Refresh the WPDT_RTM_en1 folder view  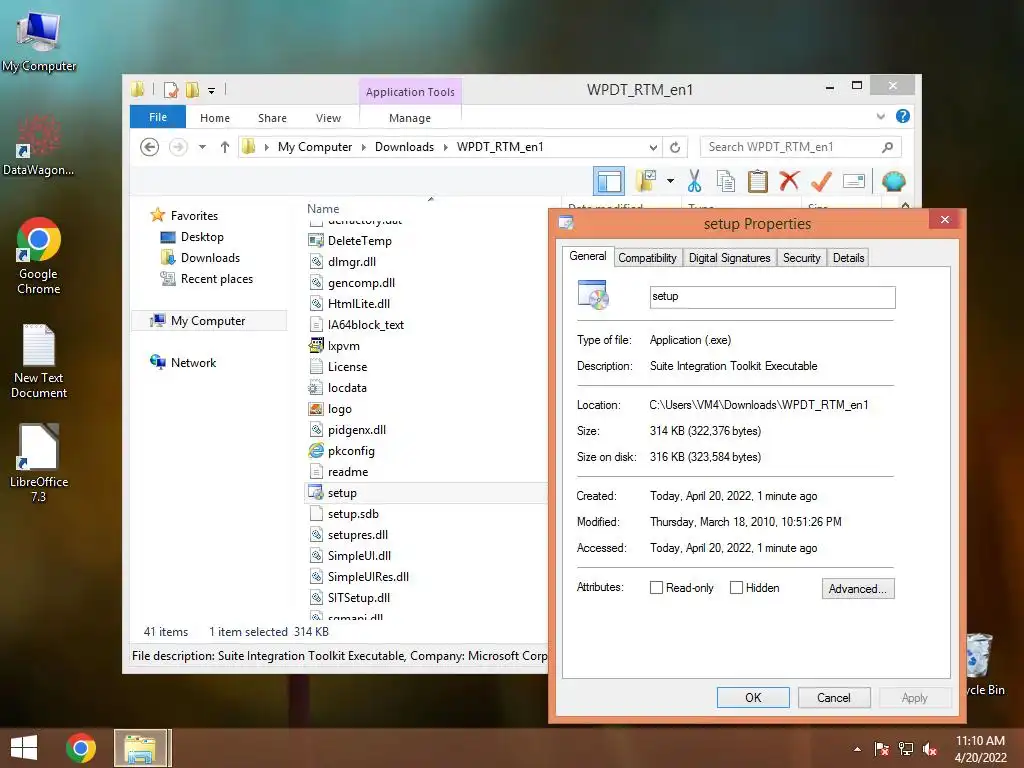pos(675,147)
